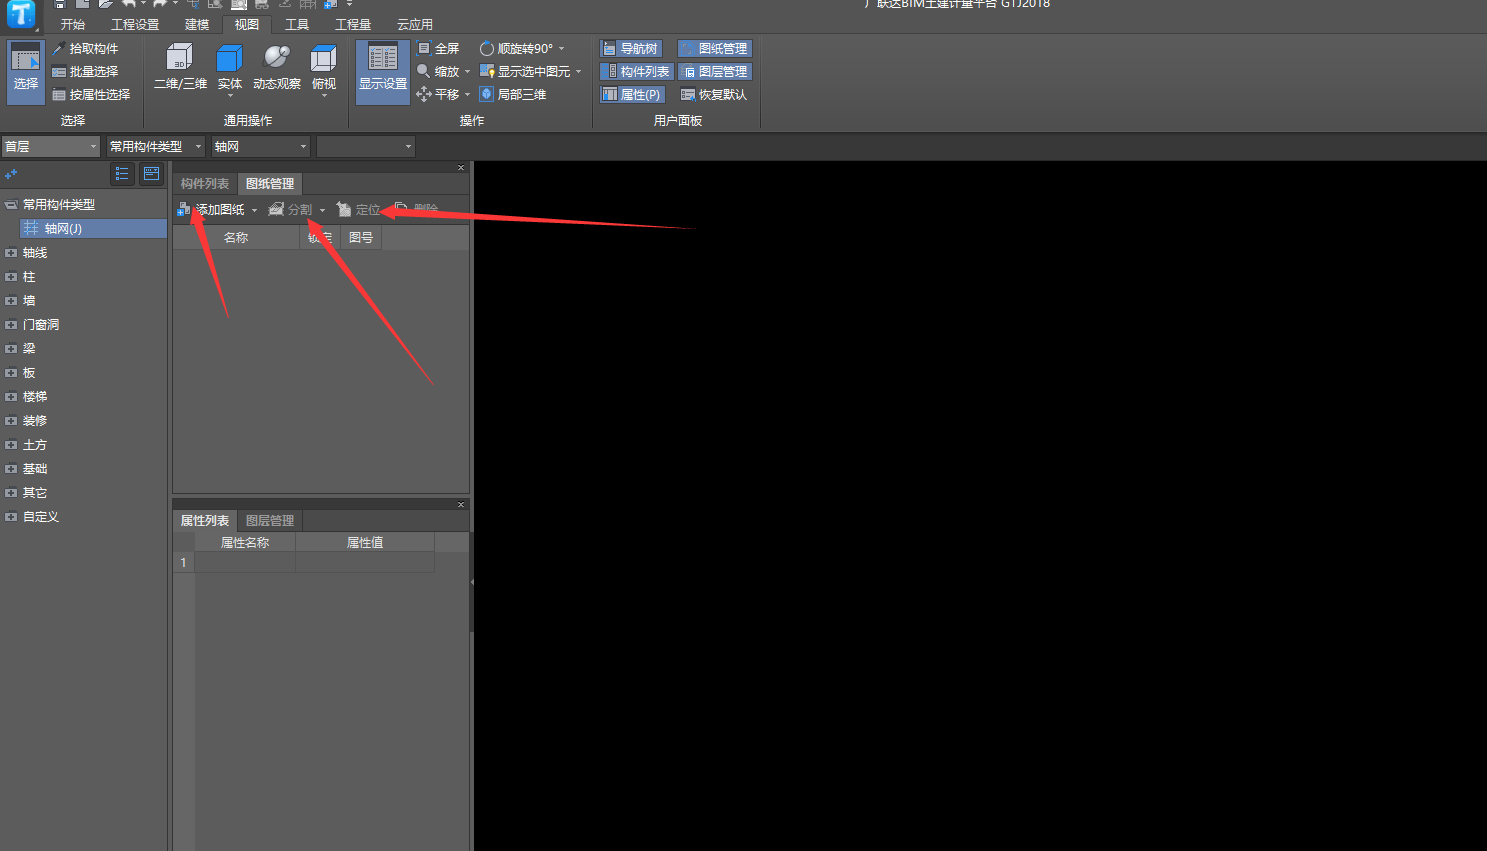Select the 轴网(J) tree item
The width and height of the screenshot is (1487, 851).
[93, 229]
